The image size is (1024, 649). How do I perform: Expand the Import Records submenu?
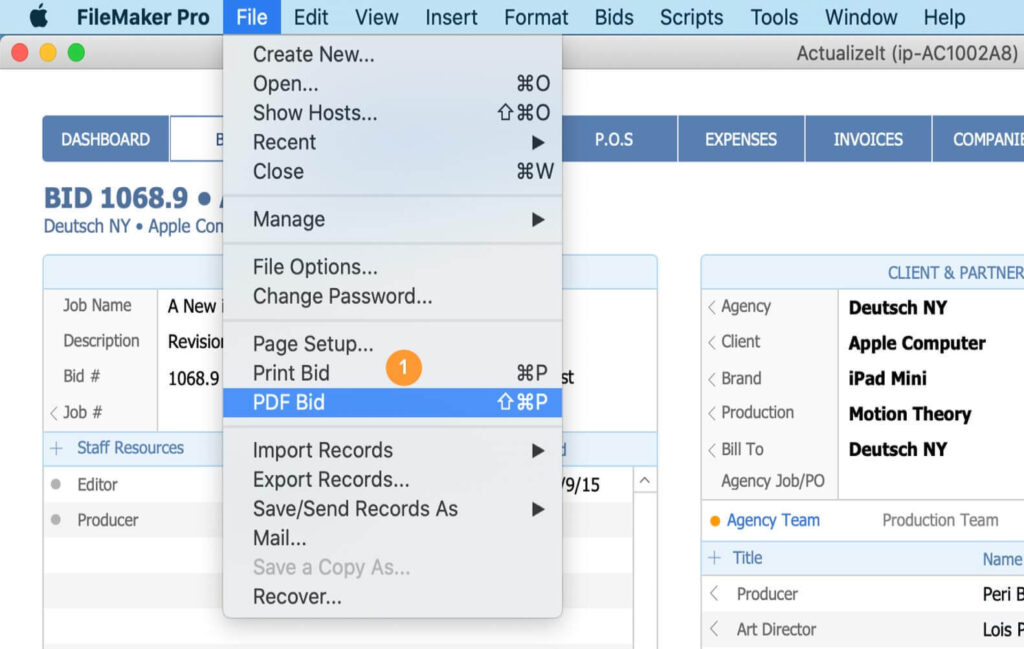click(392, 451)
